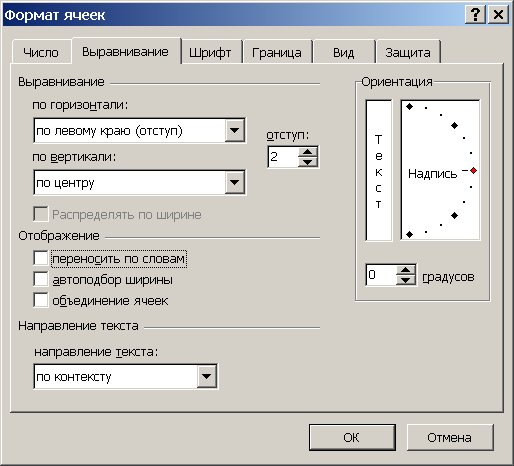Switch to the Выравнивание tab
Screen dimensions: 514x466
(126, 51)
